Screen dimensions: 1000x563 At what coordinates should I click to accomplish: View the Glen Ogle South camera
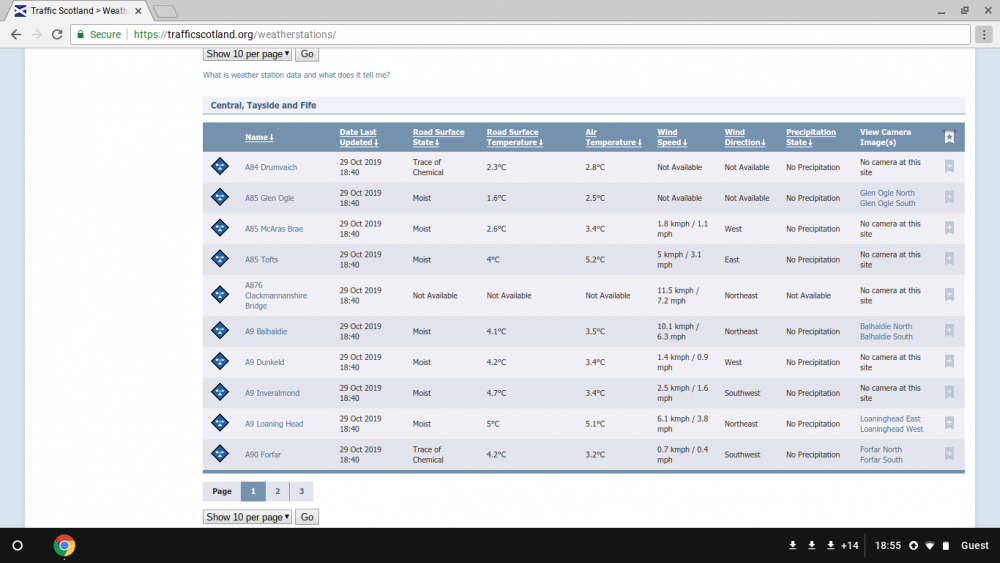pos(887,203)
